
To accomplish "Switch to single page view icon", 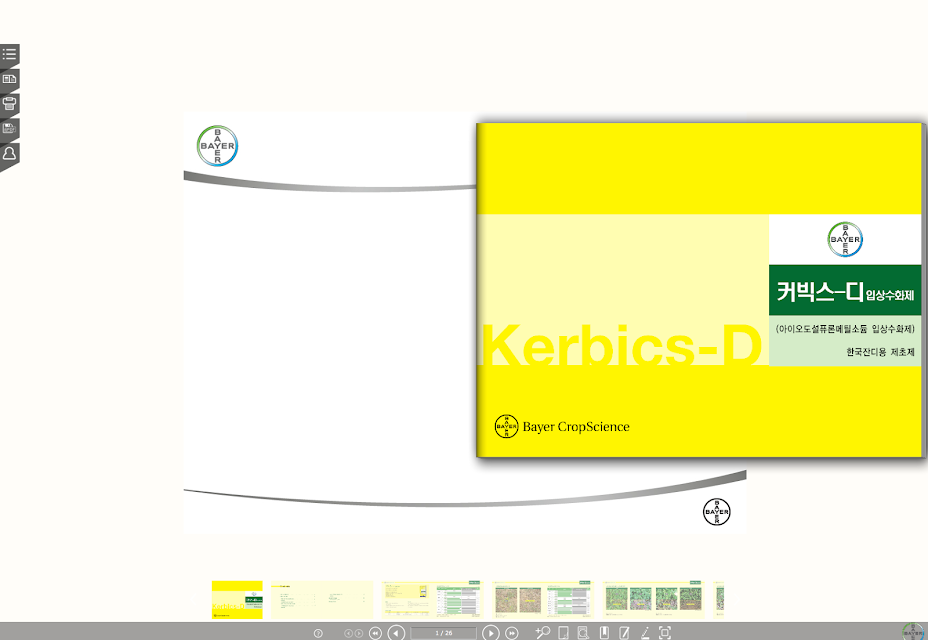I will click(x=563, y=633).
